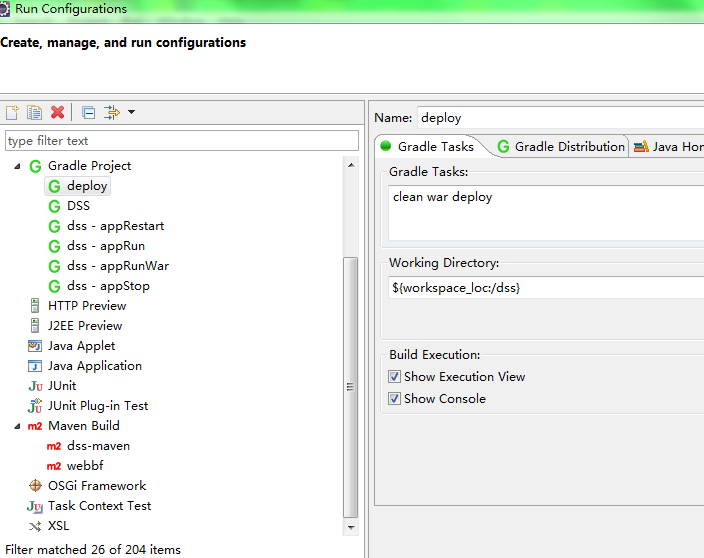Click the Maven Build m2 icon
This screenshot has width=704, height=558.
35,426
